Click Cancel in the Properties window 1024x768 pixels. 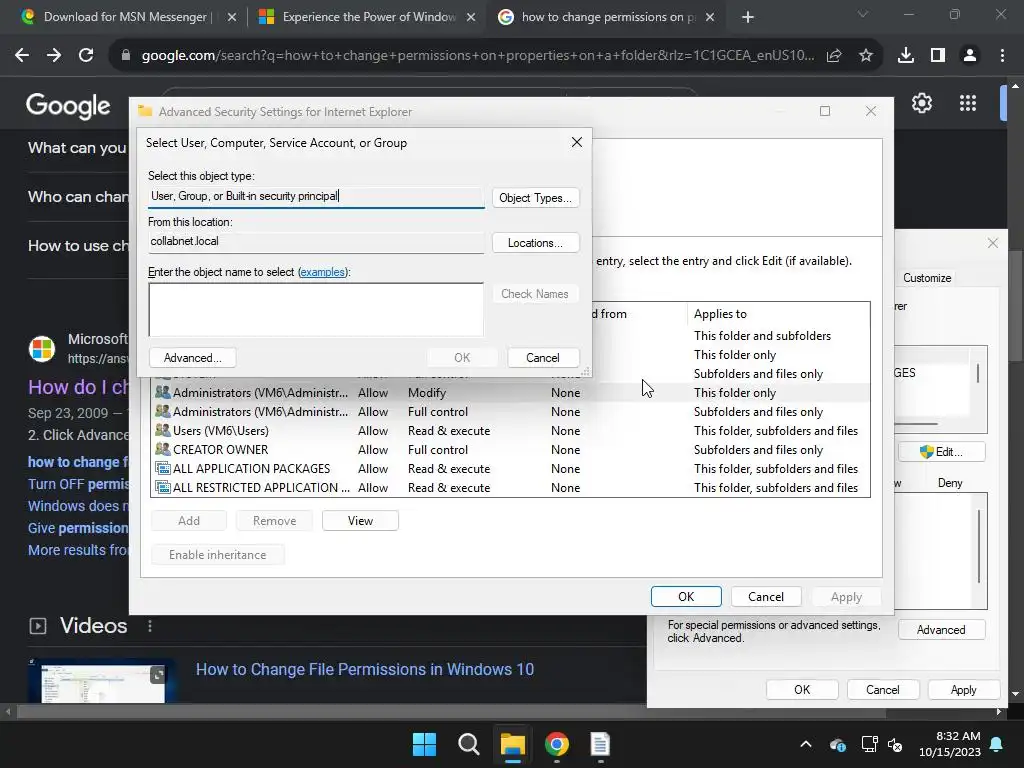pos(883,690)
